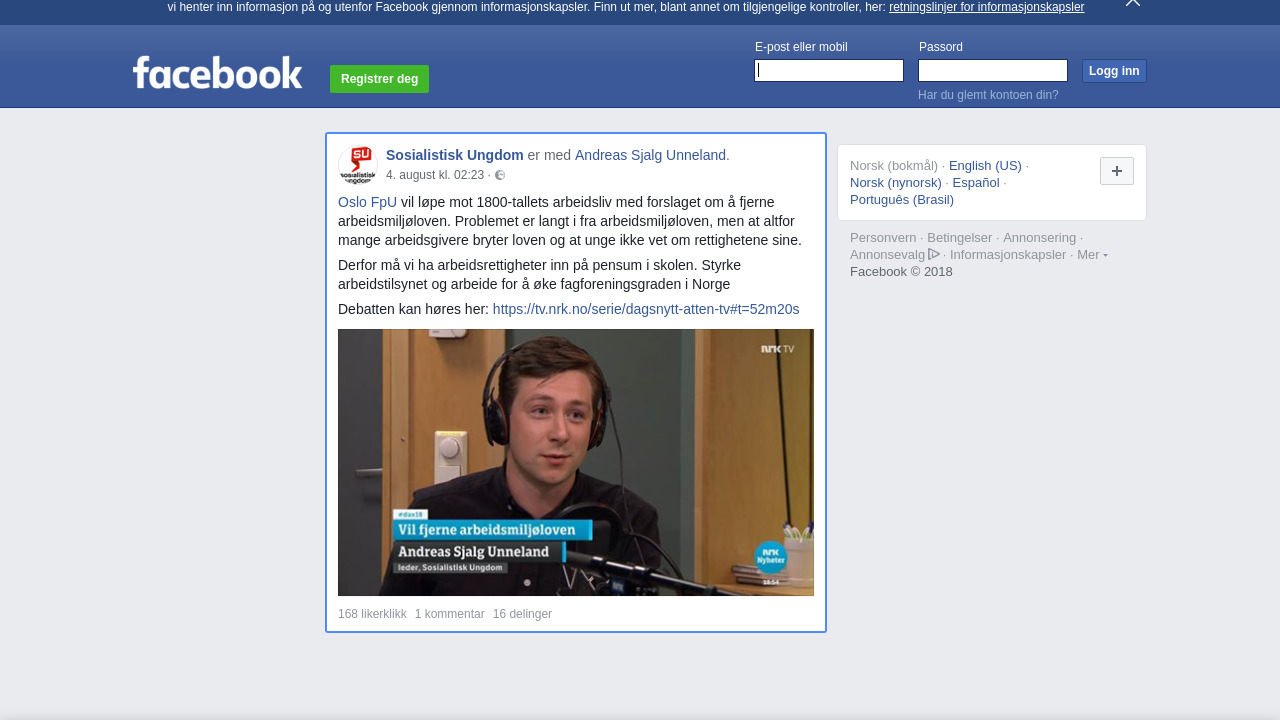Viewport: 1280px width, 720px height.
Task: Switch language to Español
Action: click(x=976, y=183)
